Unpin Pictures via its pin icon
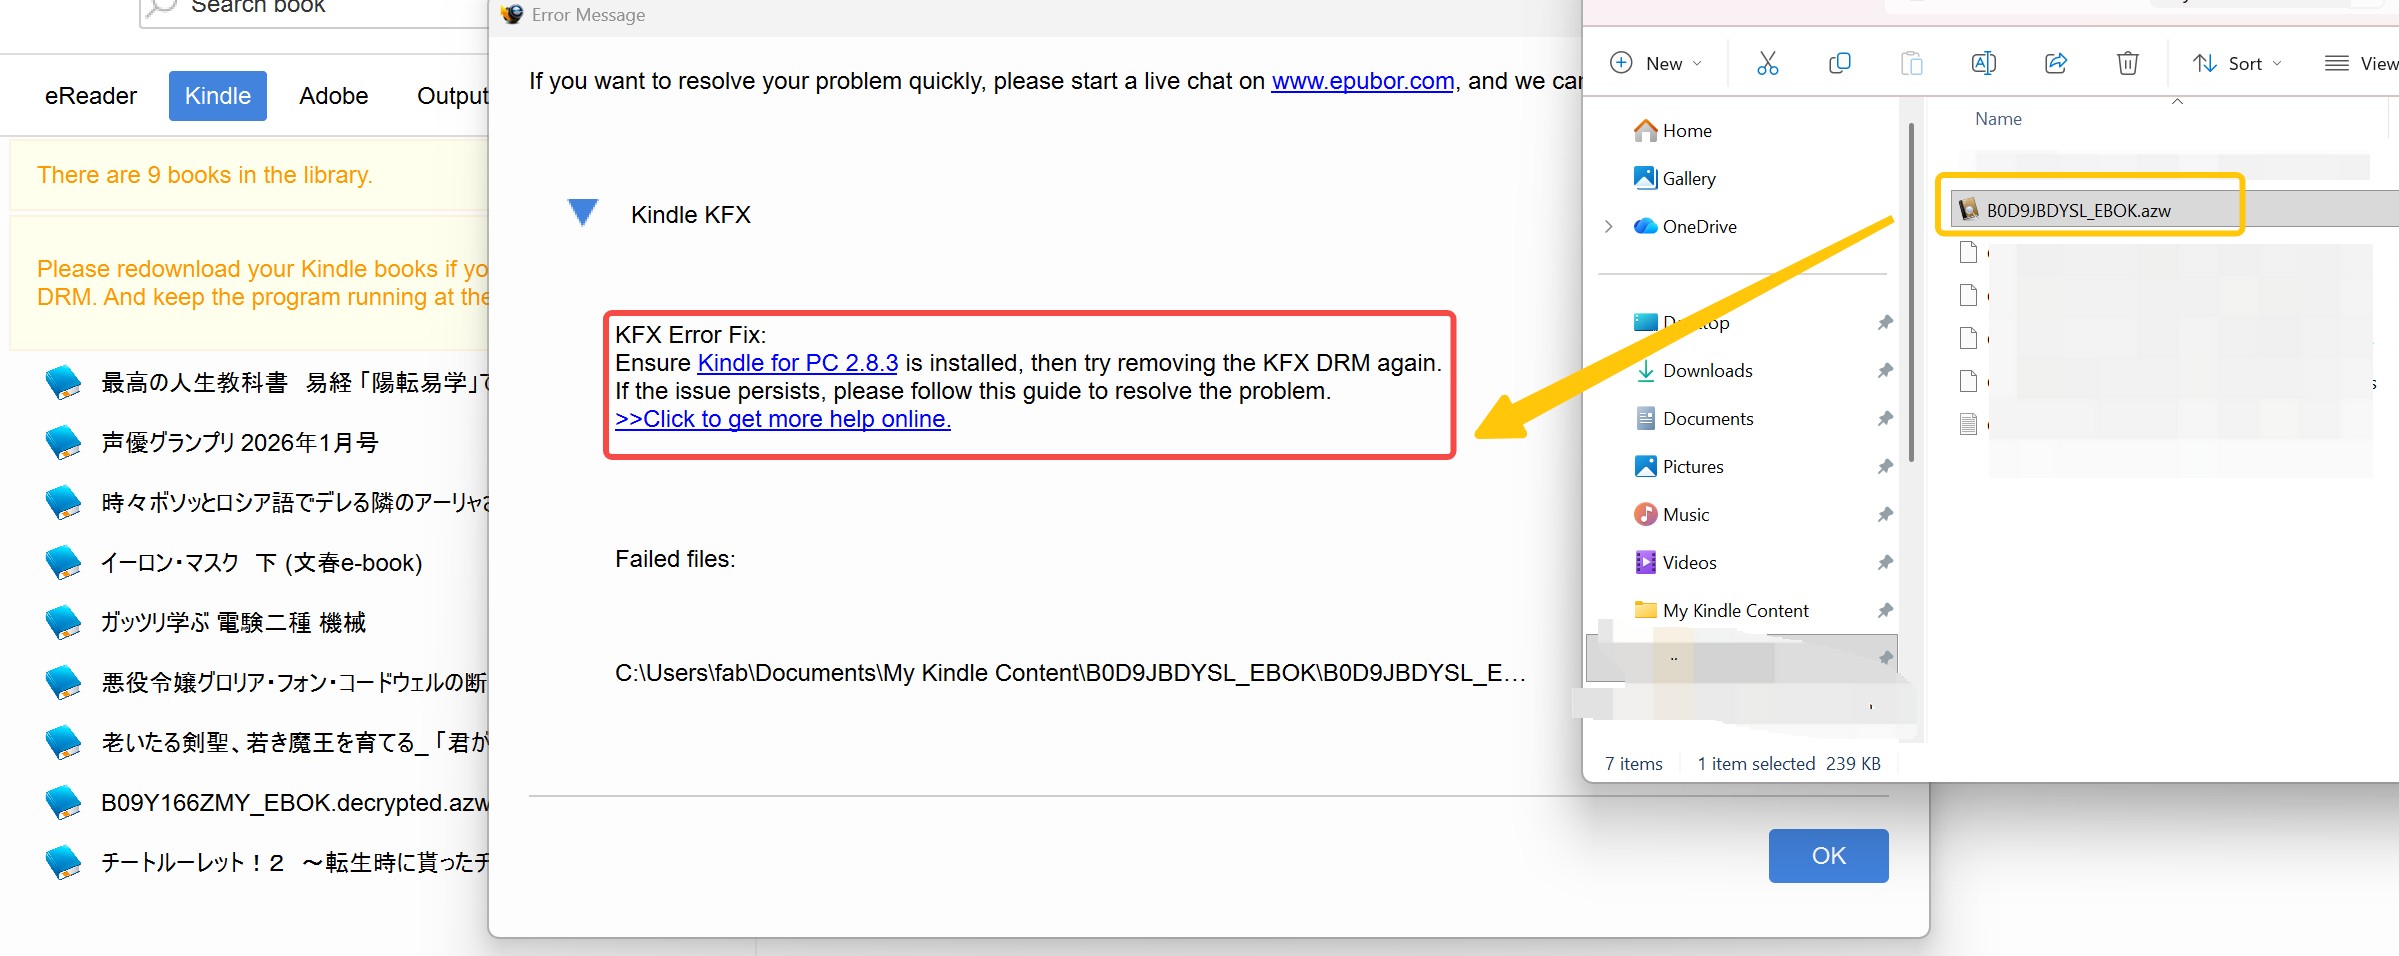Screen dimensions: 2399x956 tap(1885, 466)
